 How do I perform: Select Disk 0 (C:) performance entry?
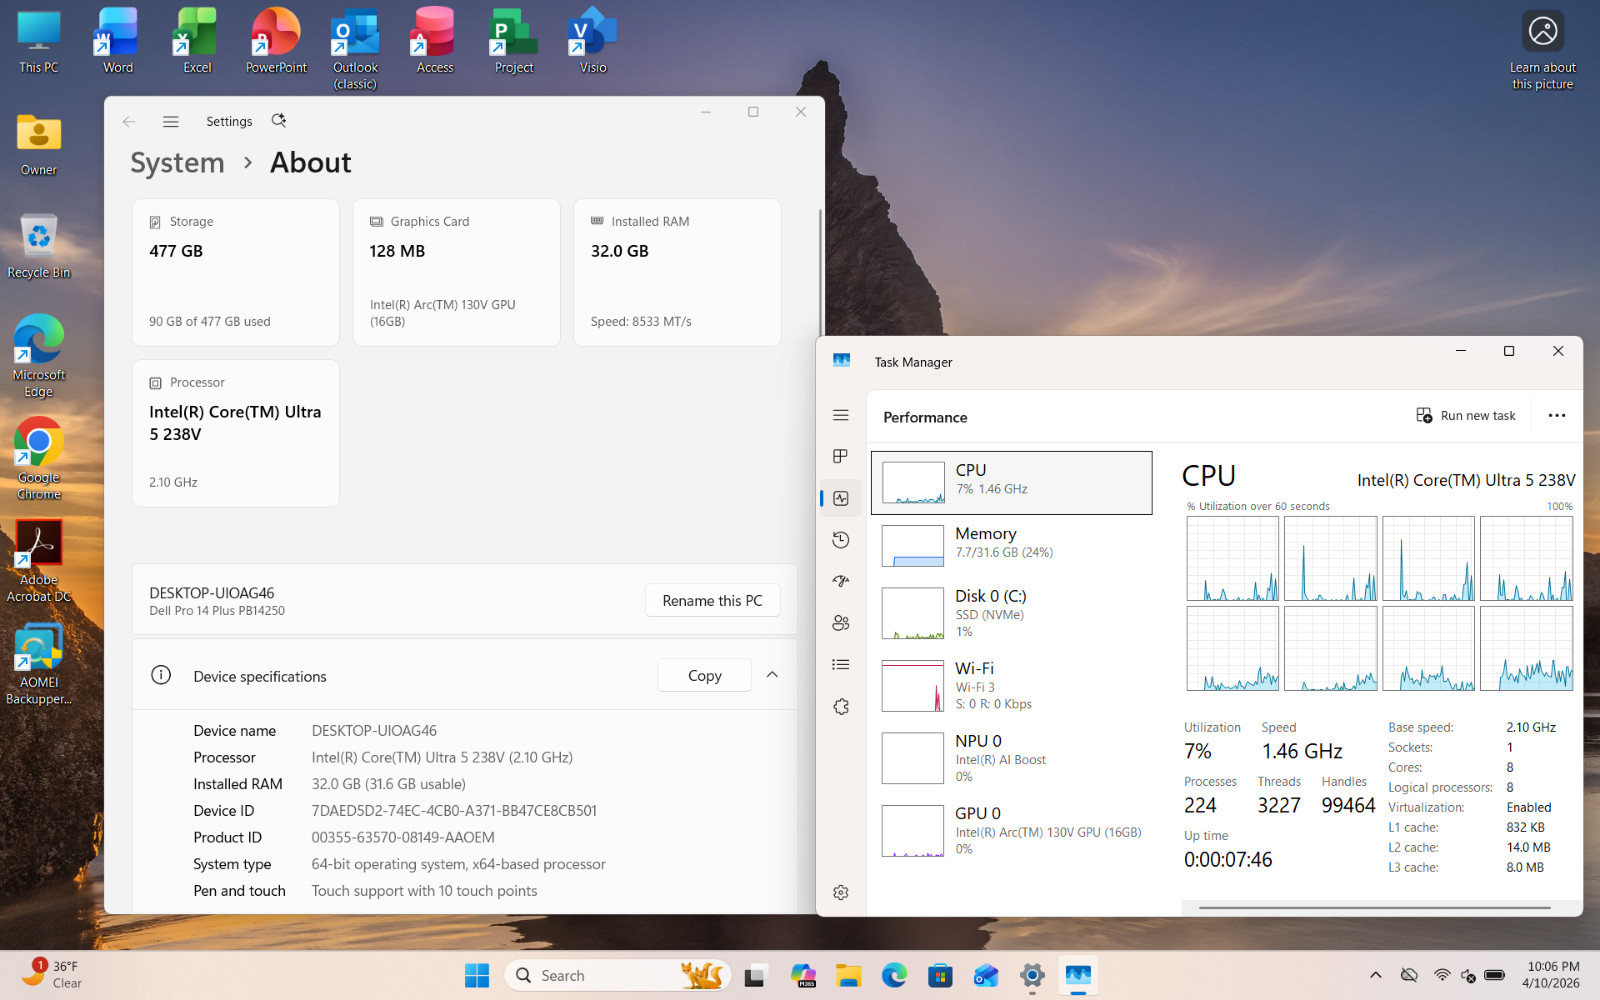click(1011, 613)
